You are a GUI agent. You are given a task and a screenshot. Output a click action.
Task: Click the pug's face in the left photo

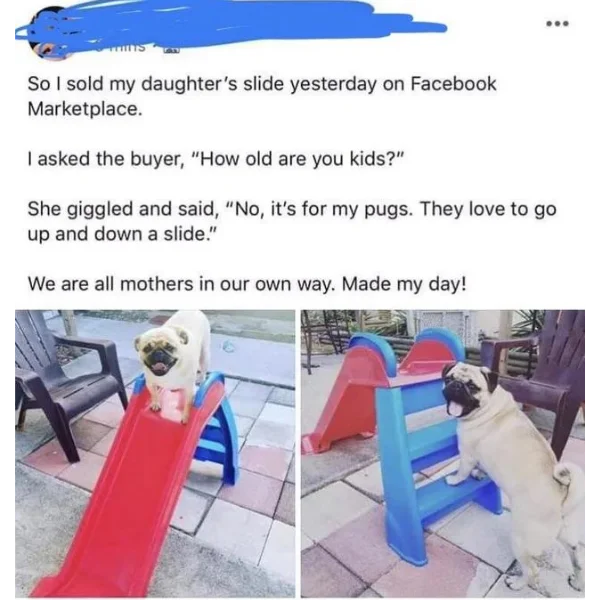click(x=163, y=352)
